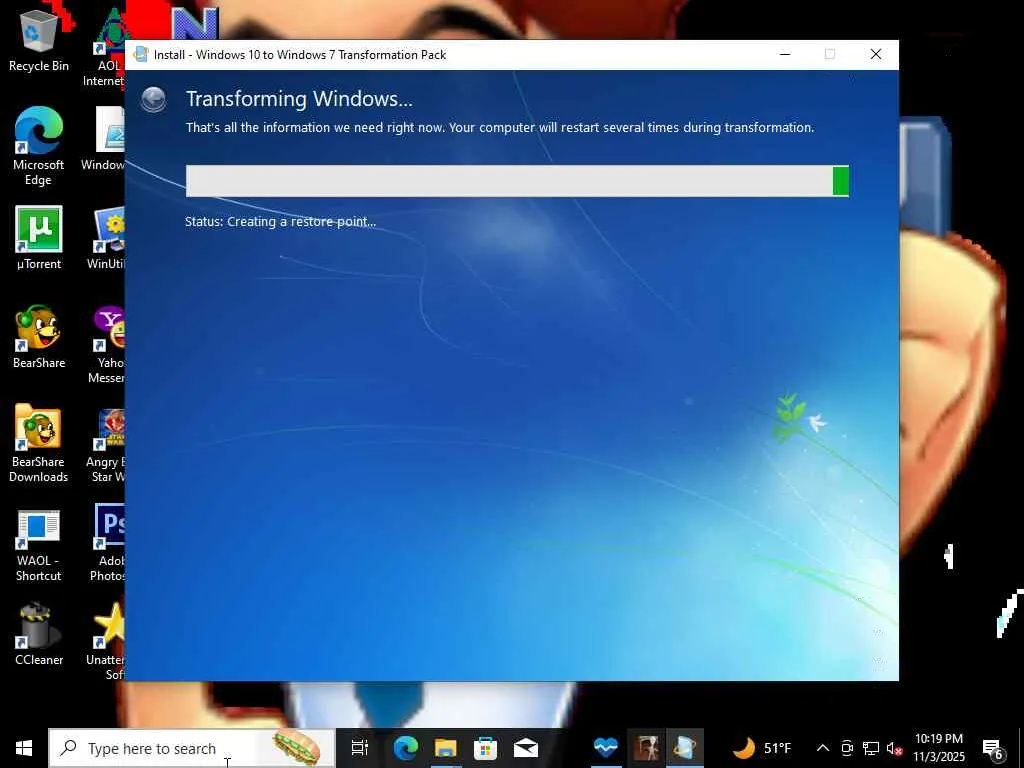Click the installer title bar icon

140,55
